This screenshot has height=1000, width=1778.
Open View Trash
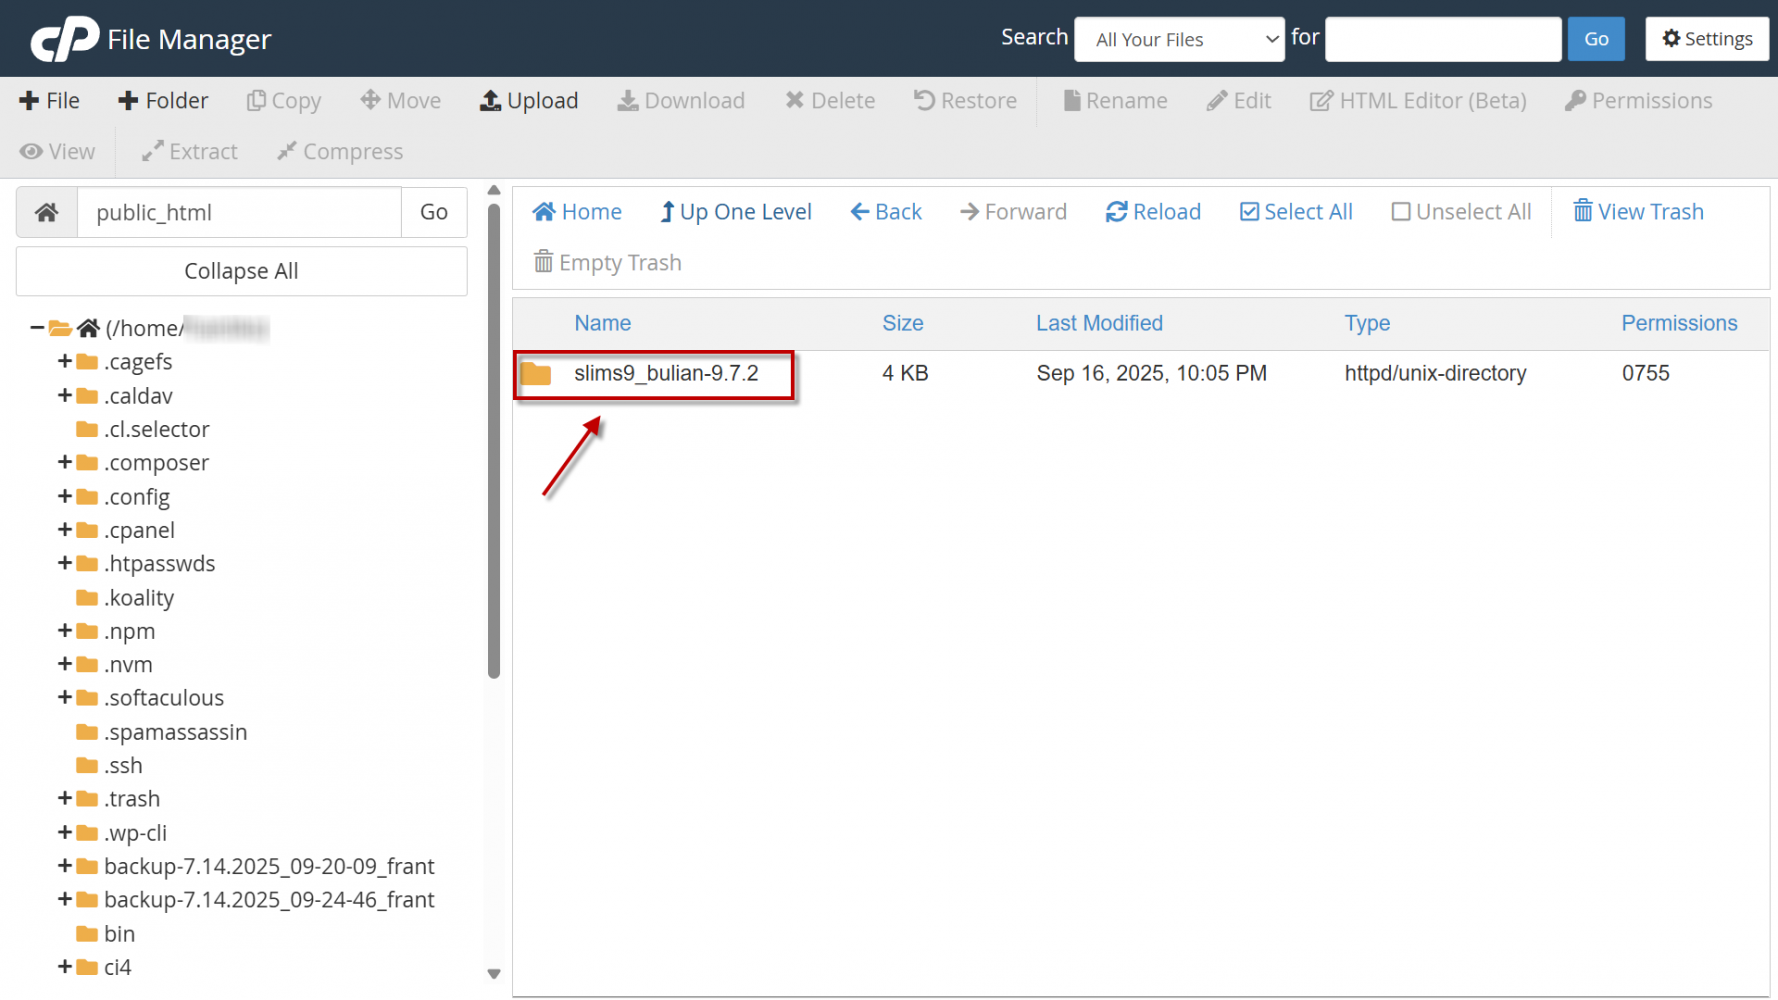pos(1638,212)
